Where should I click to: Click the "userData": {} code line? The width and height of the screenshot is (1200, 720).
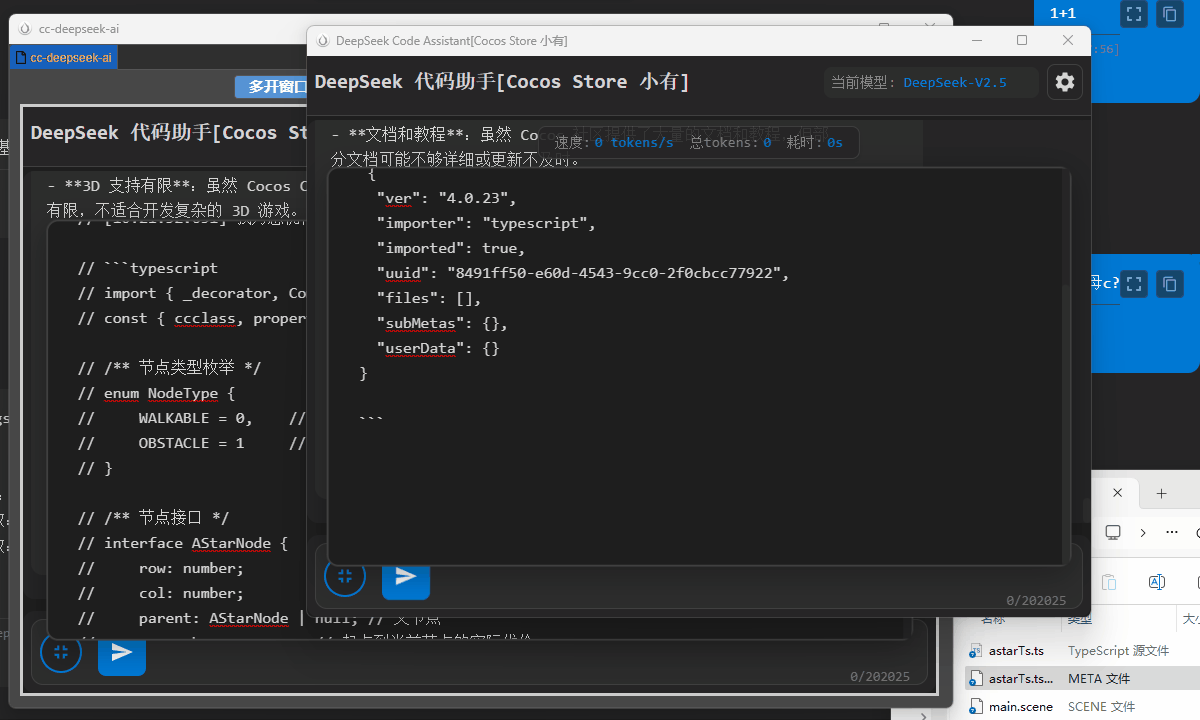[438, 348]
